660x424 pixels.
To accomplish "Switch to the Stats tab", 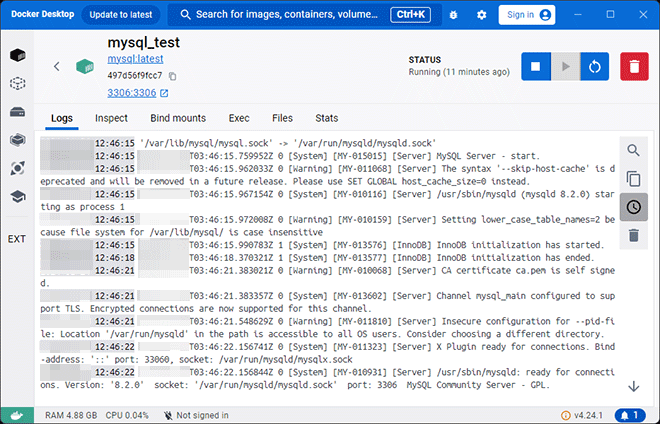I will pyautogui.click(x=327, y=118).
